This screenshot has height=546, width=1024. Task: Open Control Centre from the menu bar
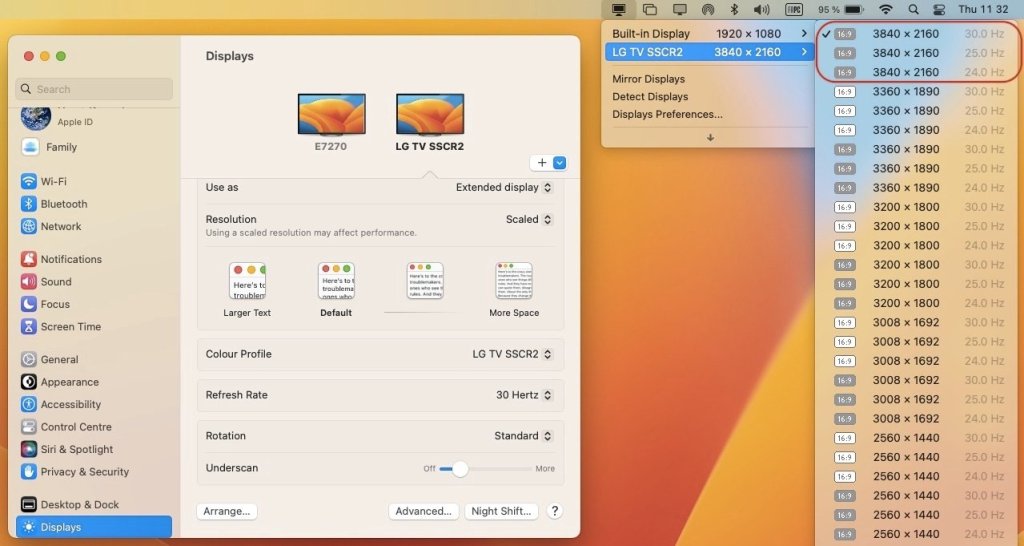coord(938,9)
